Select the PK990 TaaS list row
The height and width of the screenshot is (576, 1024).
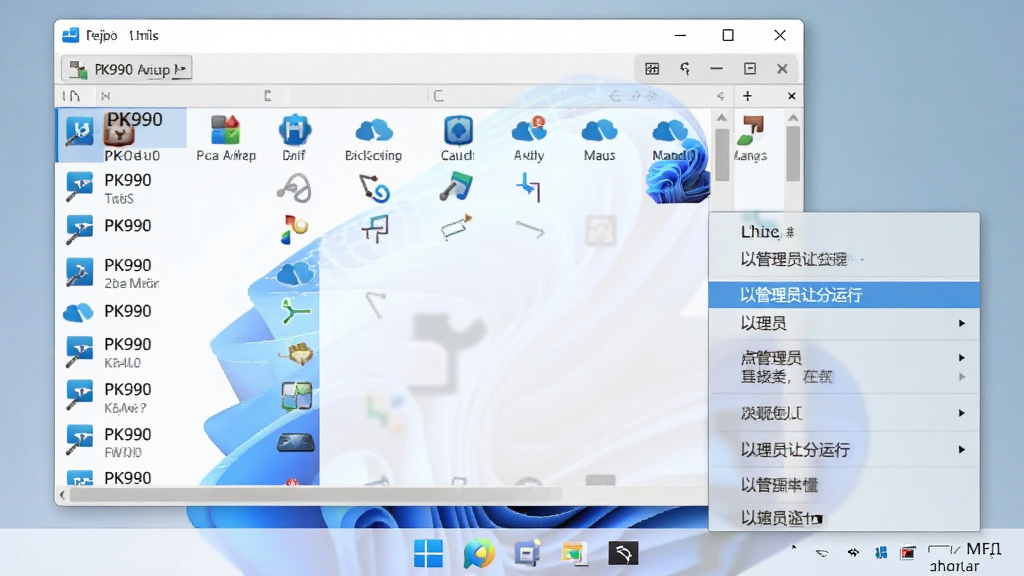coord(121,188)
